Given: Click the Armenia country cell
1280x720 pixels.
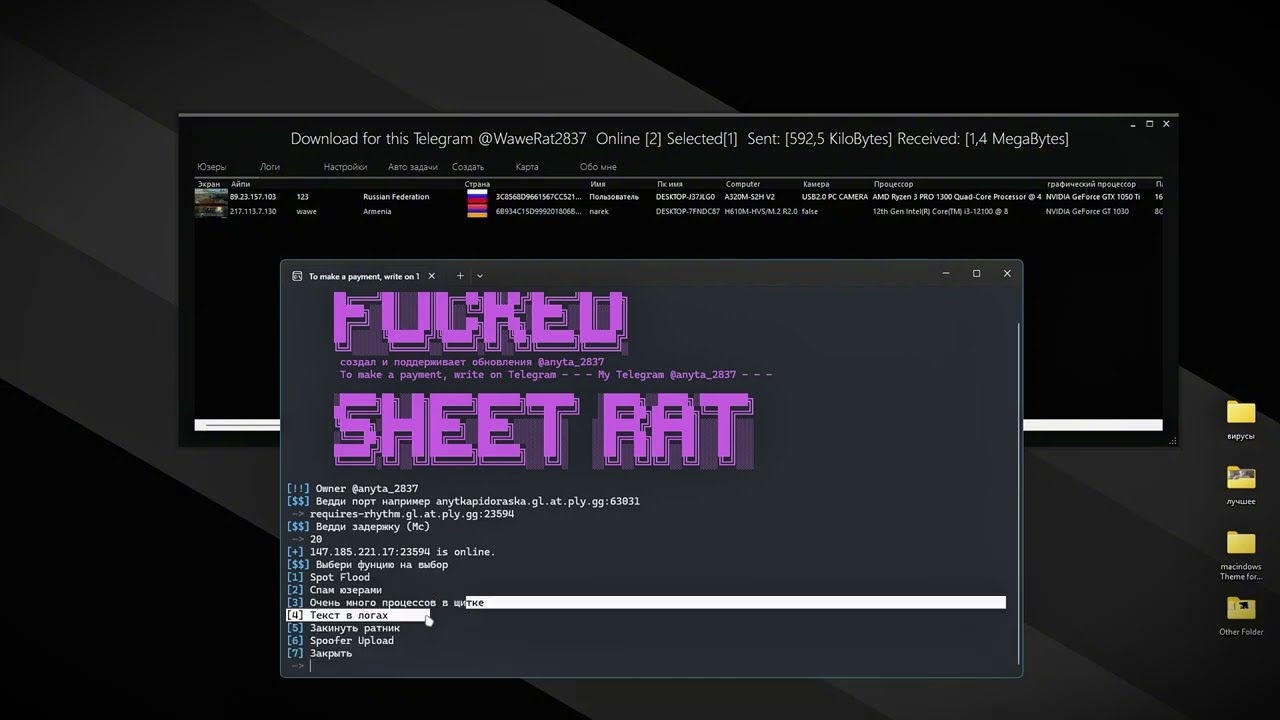Looking at the screenshot, I should tap(377, 211).
